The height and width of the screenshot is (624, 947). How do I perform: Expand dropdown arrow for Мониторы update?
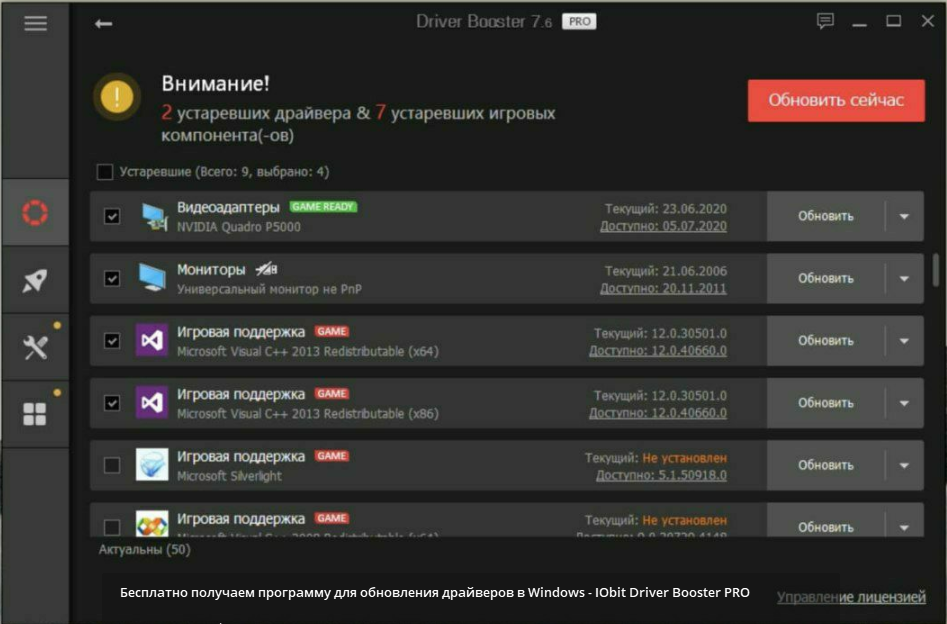click(904, 278)
